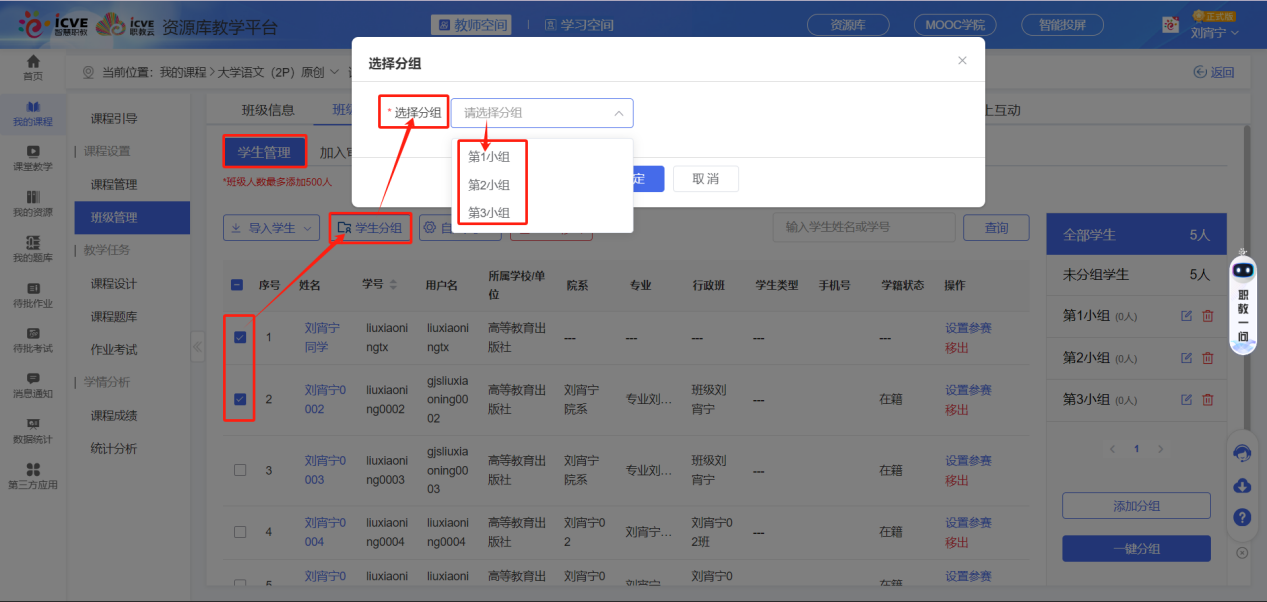Click delete icon for 第2小组
1267x602 pixels.
tap(1208, 358)
